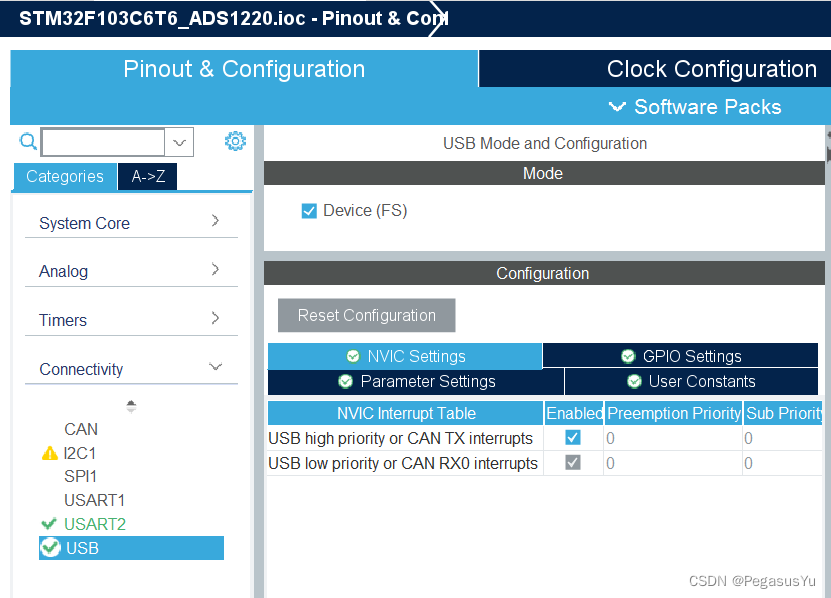This screenshot has width=831, height=598.
Task: Click 'USB low priority or CAN RX0 interrupts' row
Action: pos(403,463)
